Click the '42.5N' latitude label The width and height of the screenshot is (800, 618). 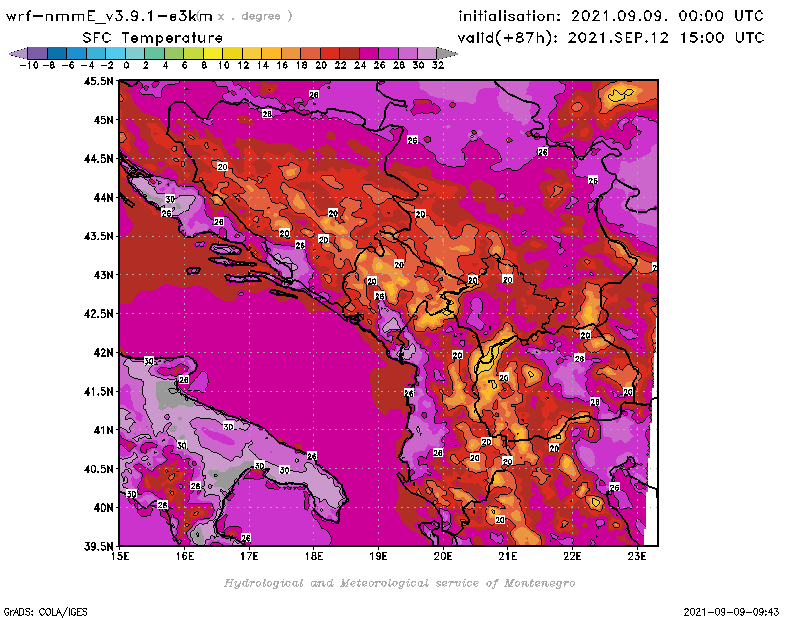click(x=98, y=313)
